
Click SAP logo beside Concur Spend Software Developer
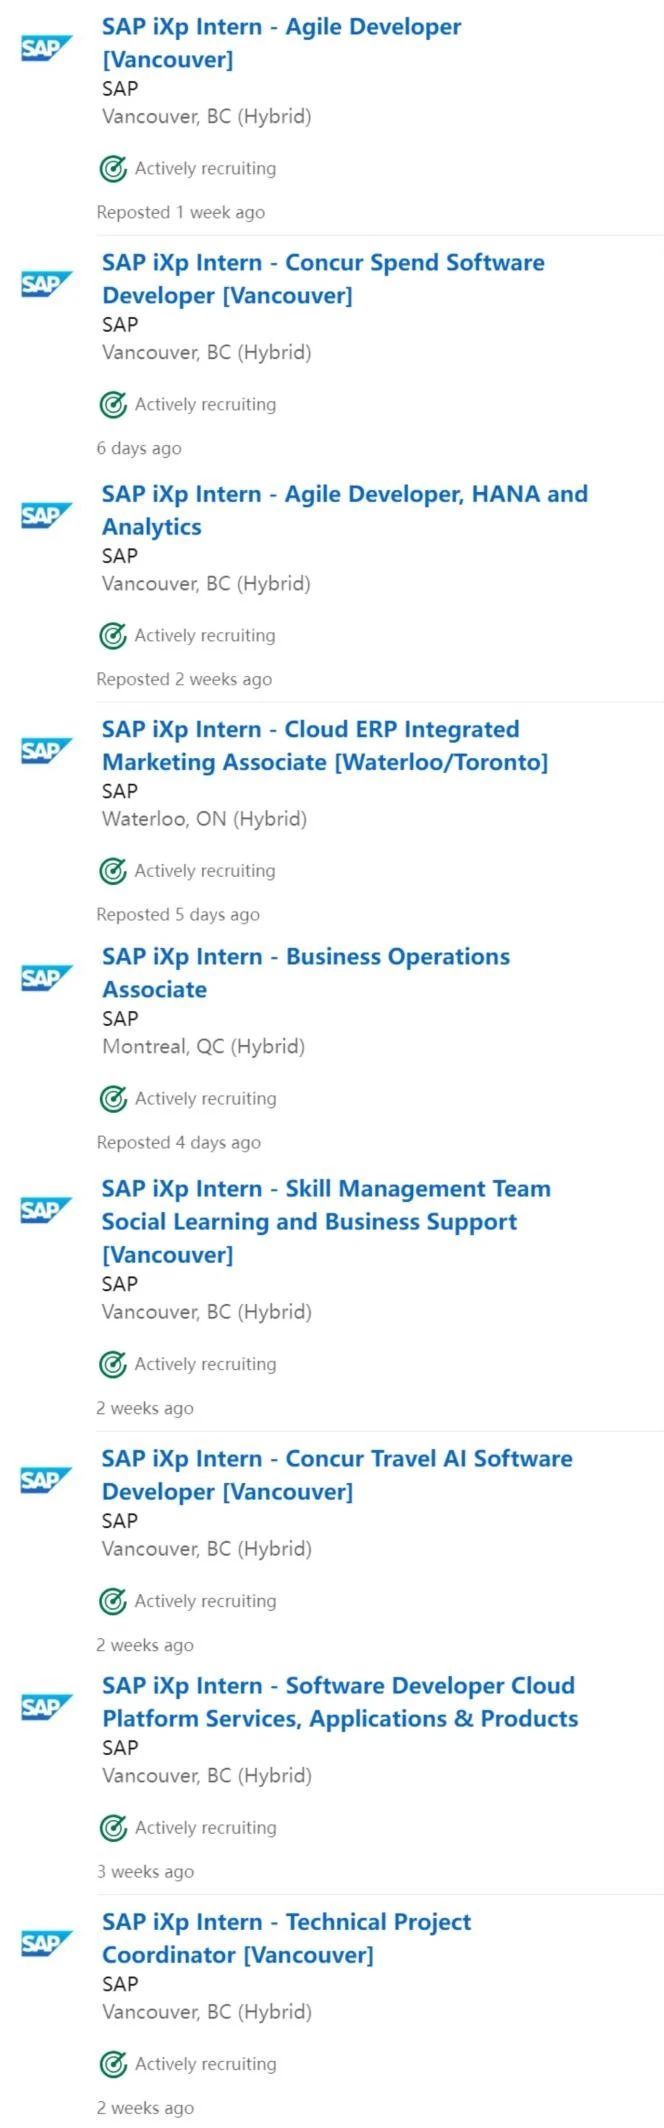click(x=46, y=283)
